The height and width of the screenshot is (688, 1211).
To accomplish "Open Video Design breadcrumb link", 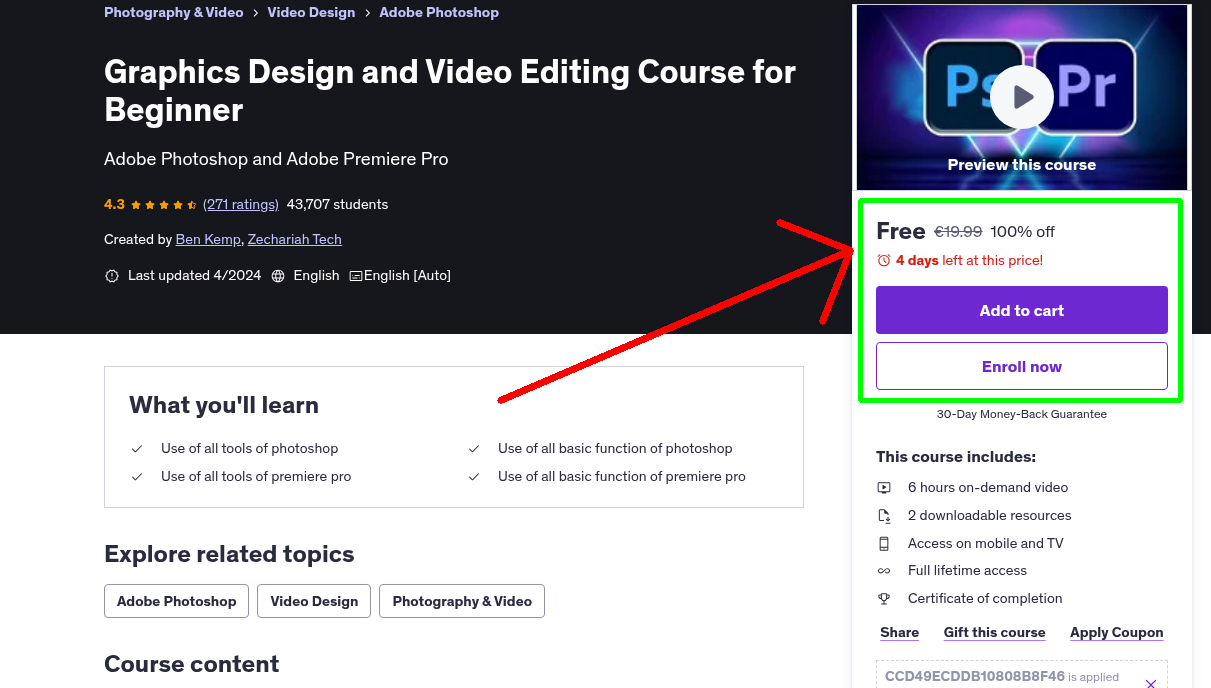I will (x=311, y=12).
